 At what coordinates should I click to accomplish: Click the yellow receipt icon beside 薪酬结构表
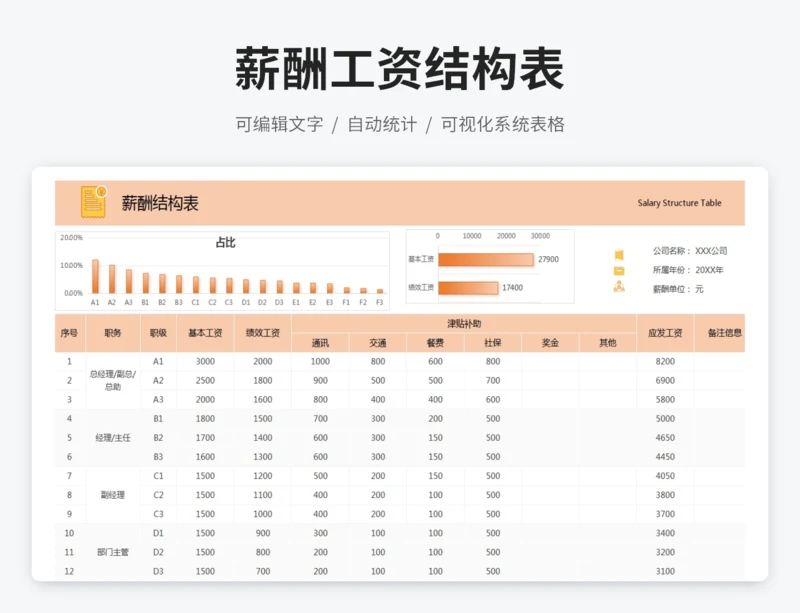tap(93, 202)
